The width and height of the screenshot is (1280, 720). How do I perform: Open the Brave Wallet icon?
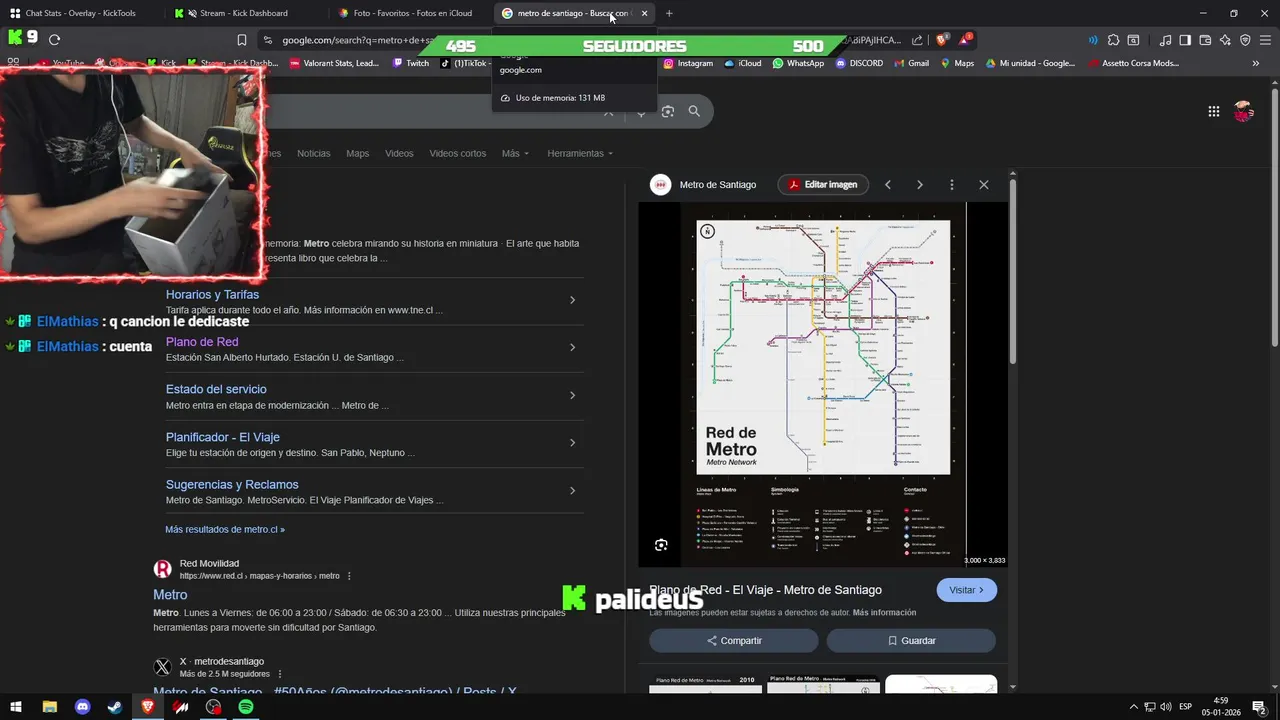pos(1205,40)
